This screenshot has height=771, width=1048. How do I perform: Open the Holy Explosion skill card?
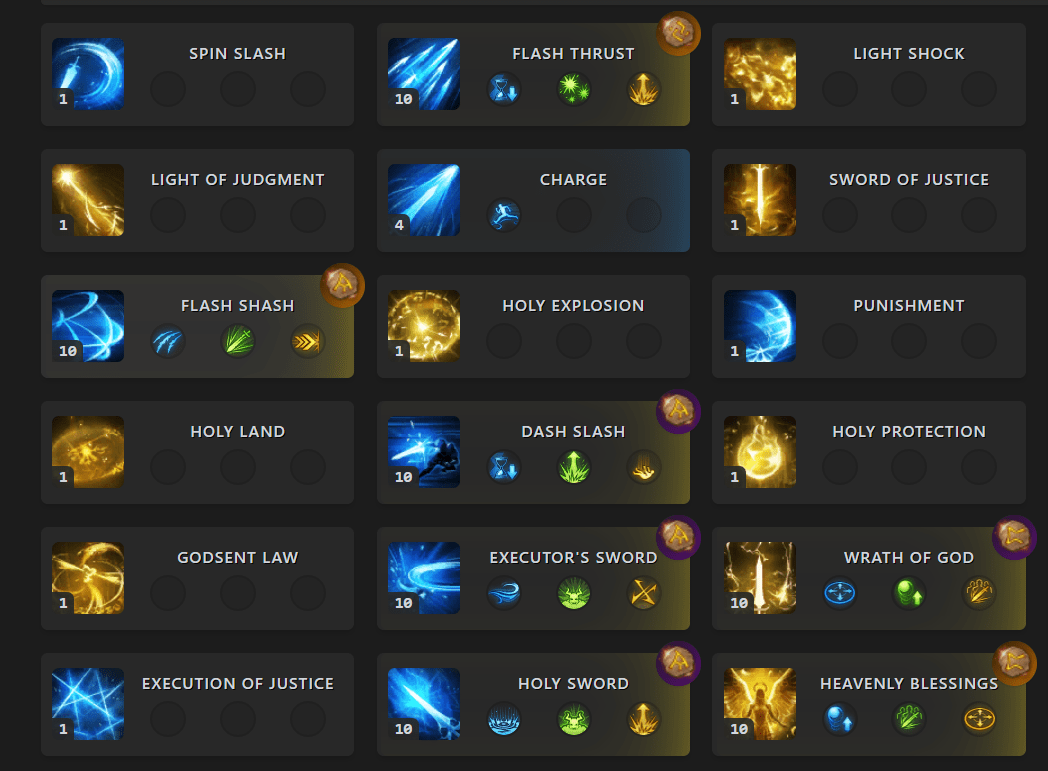point(533,326)
